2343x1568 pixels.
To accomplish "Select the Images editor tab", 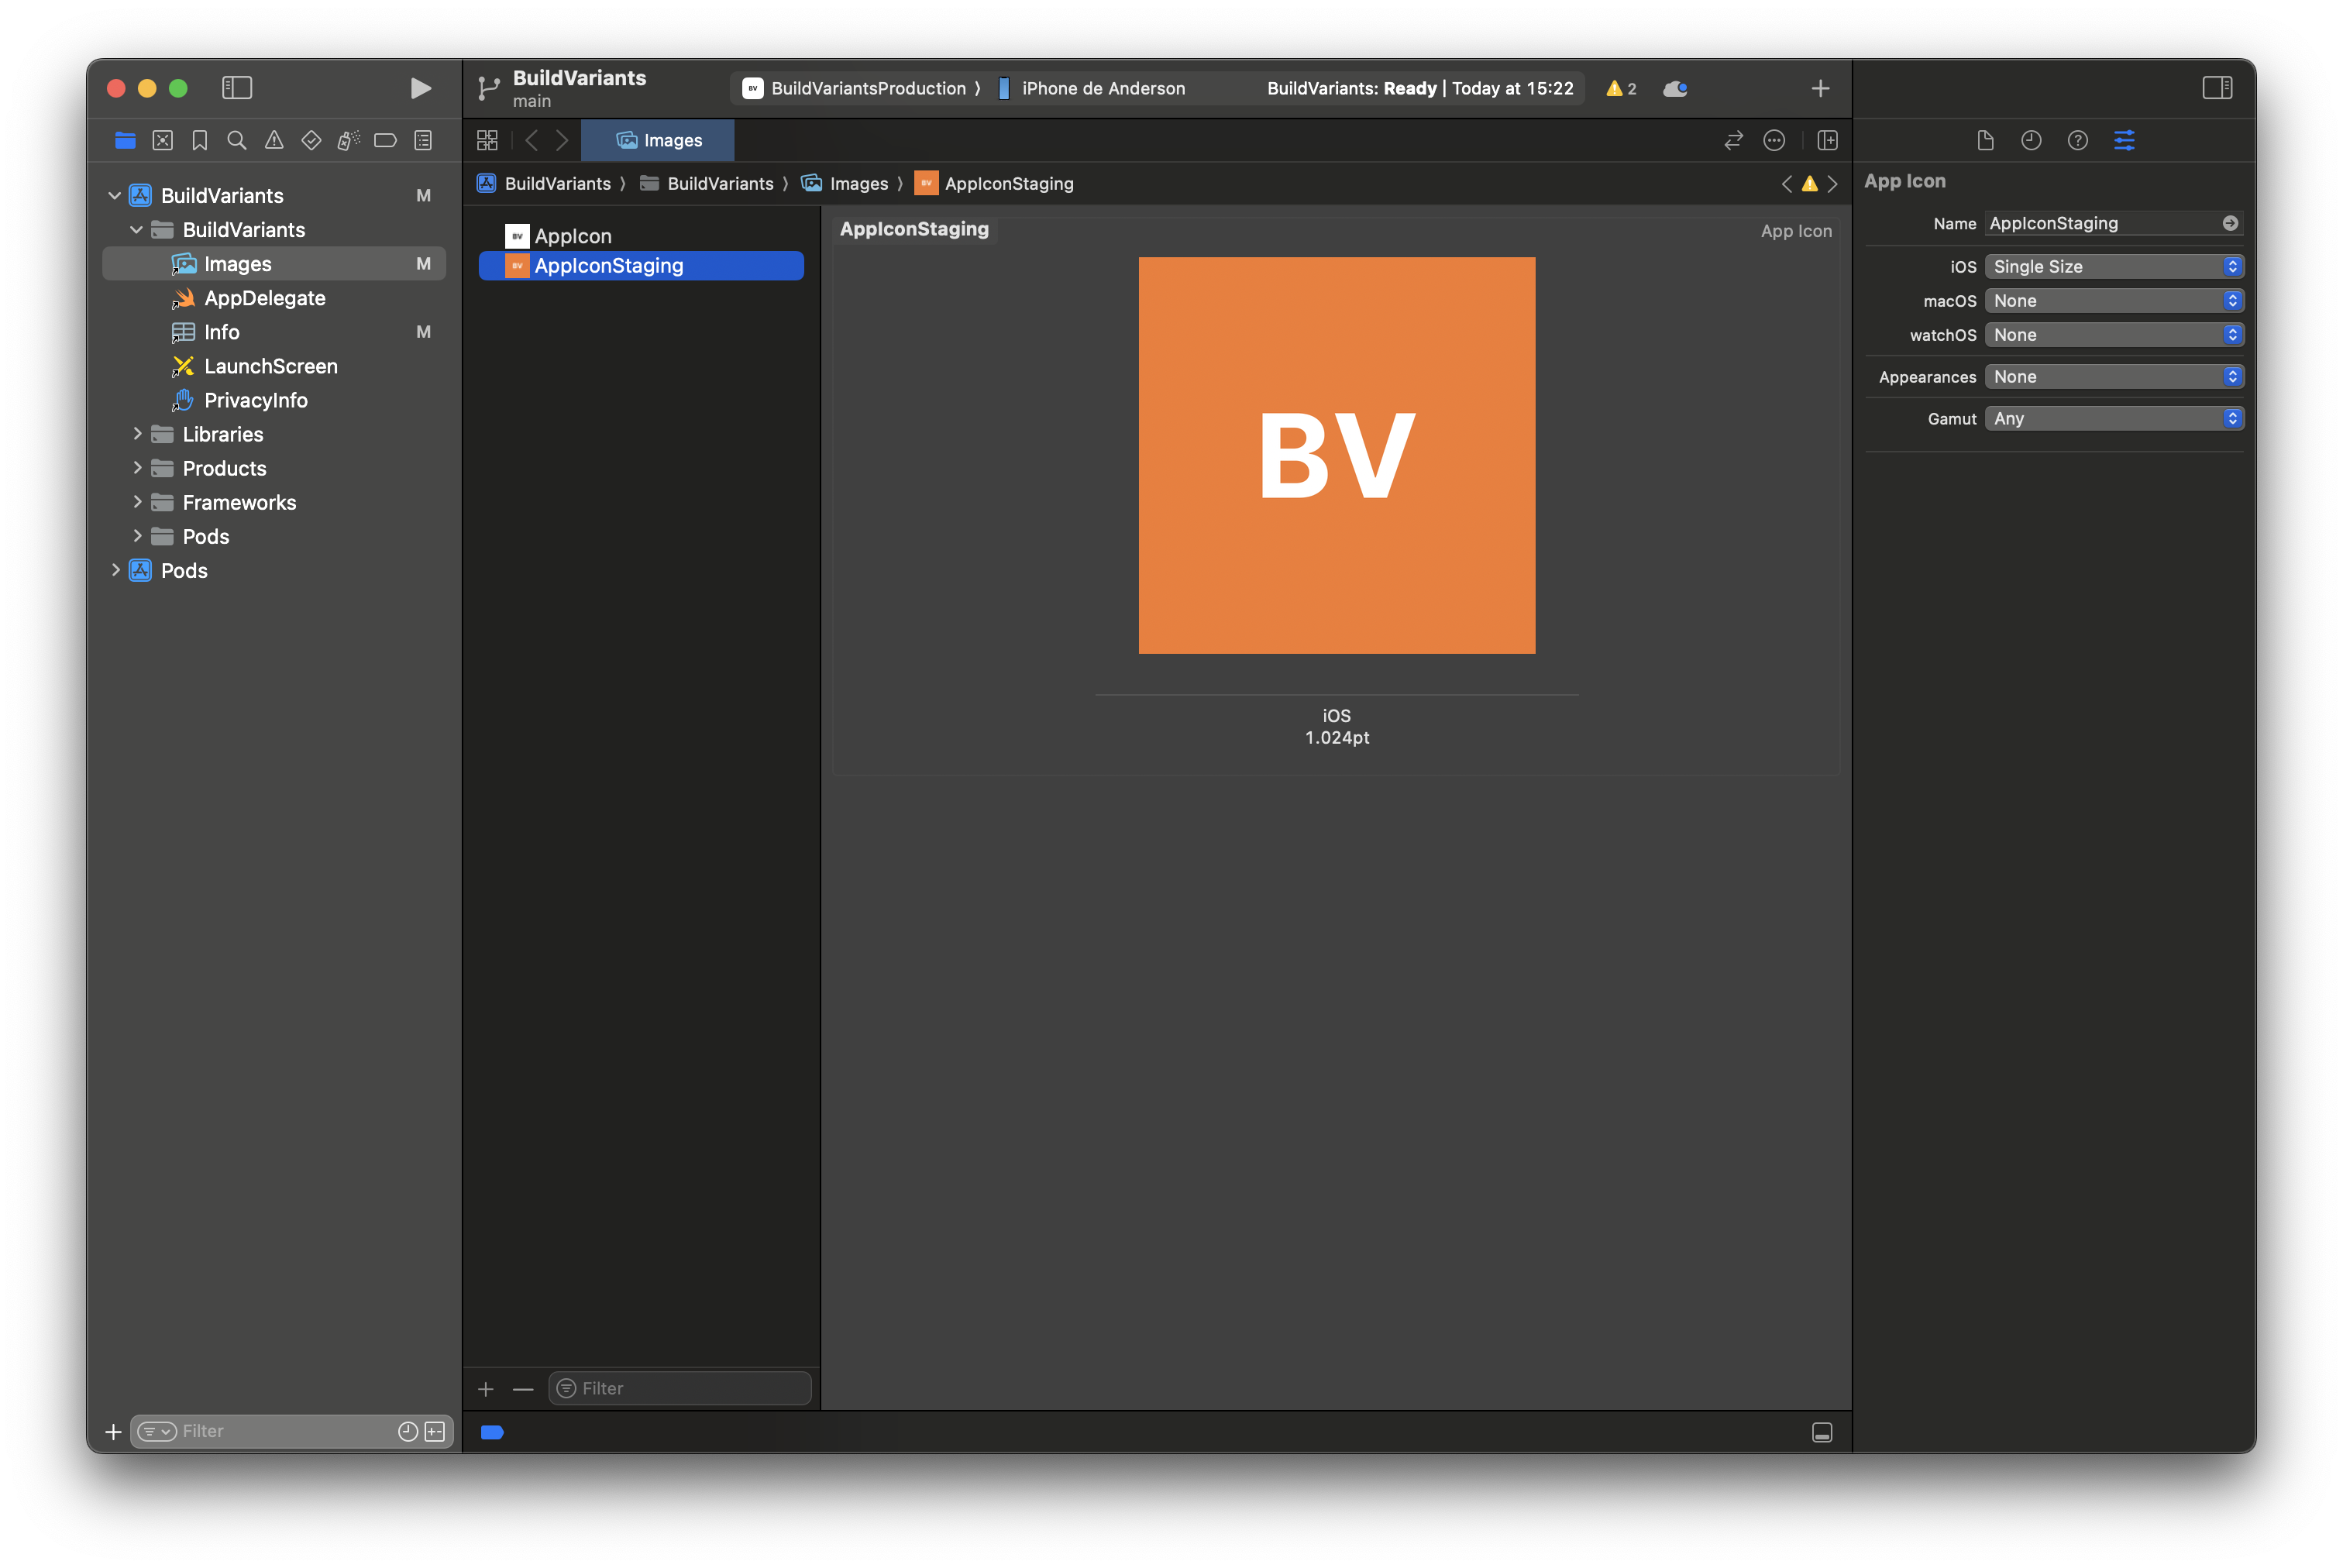I will (x=658, y=140).
